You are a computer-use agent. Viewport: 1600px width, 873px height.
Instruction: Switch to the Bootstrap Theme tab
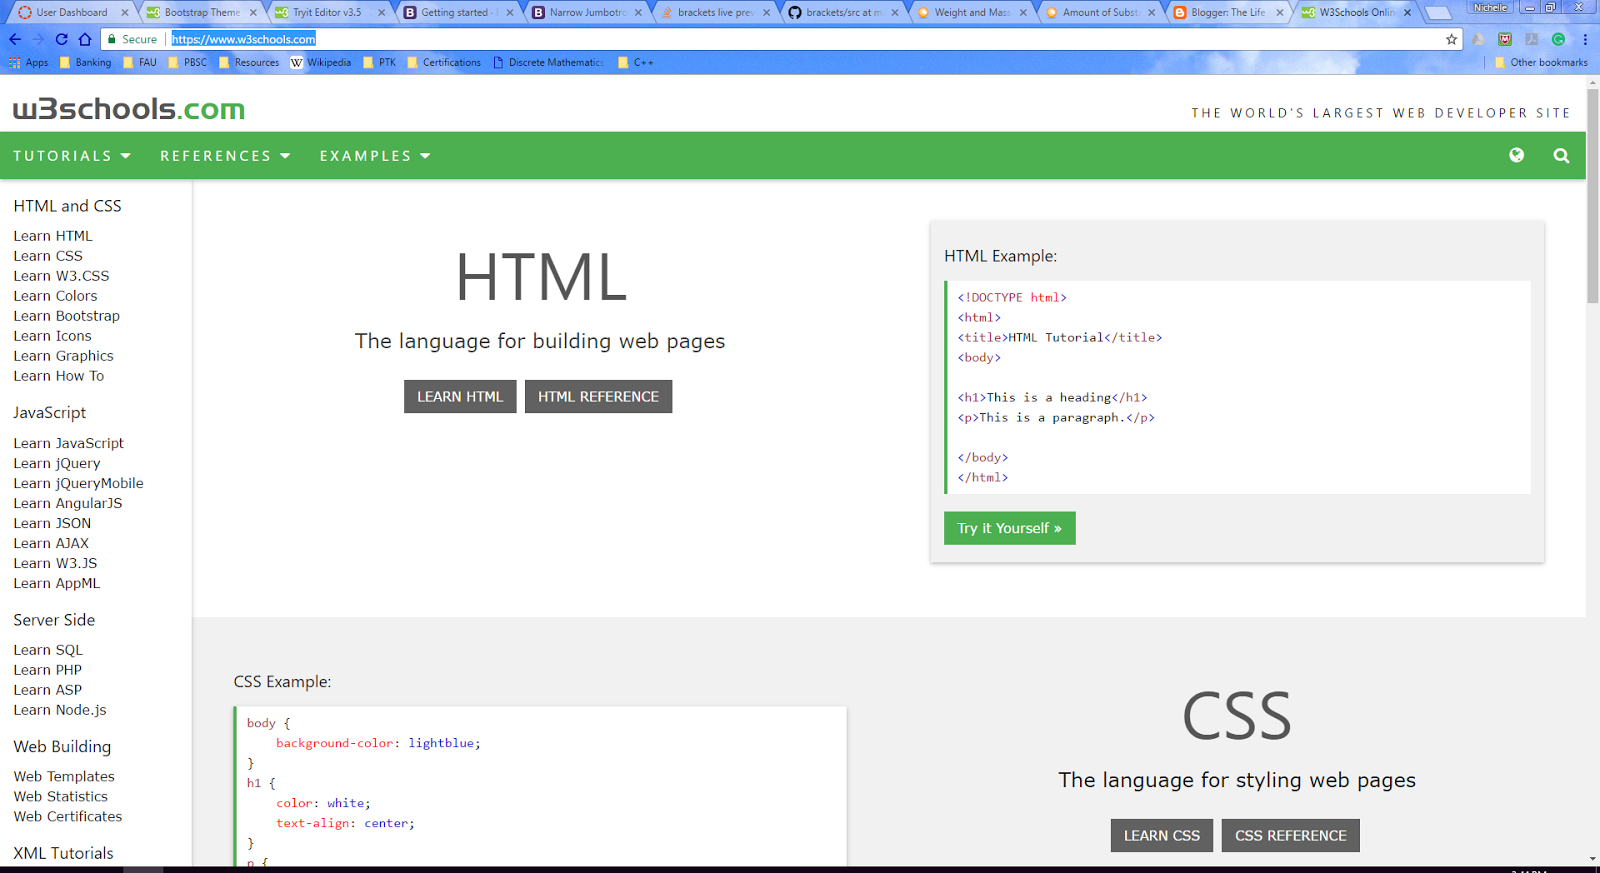click(x=200, y=13)
